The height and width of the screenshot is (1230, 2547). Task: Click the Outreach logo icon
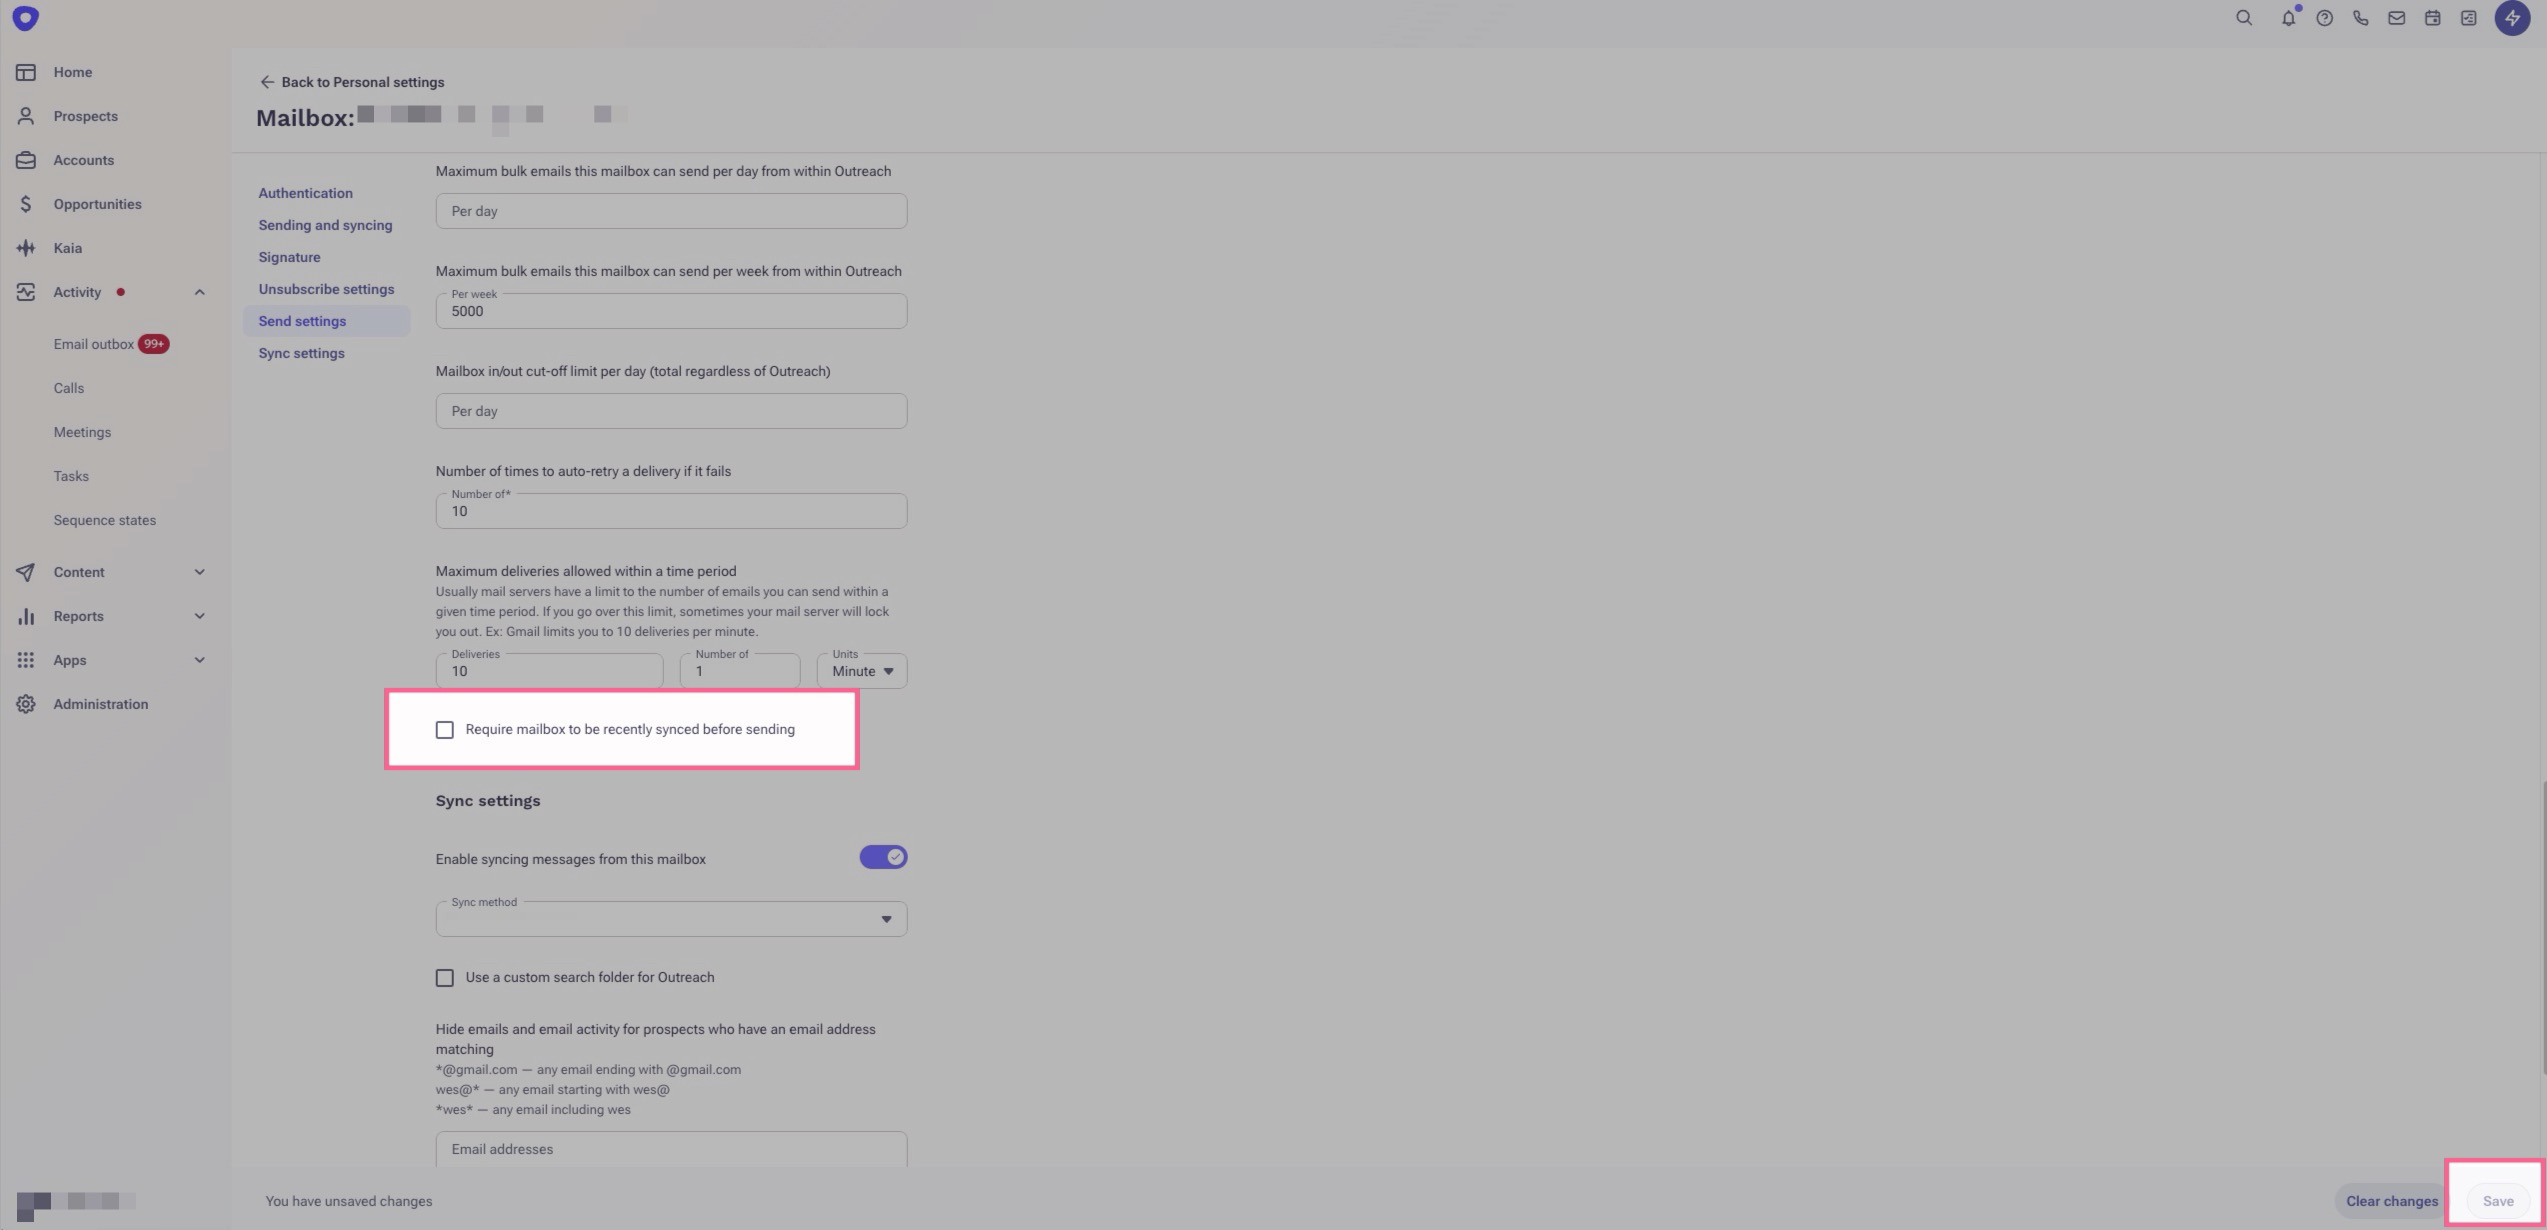click(x=26, y=18)
